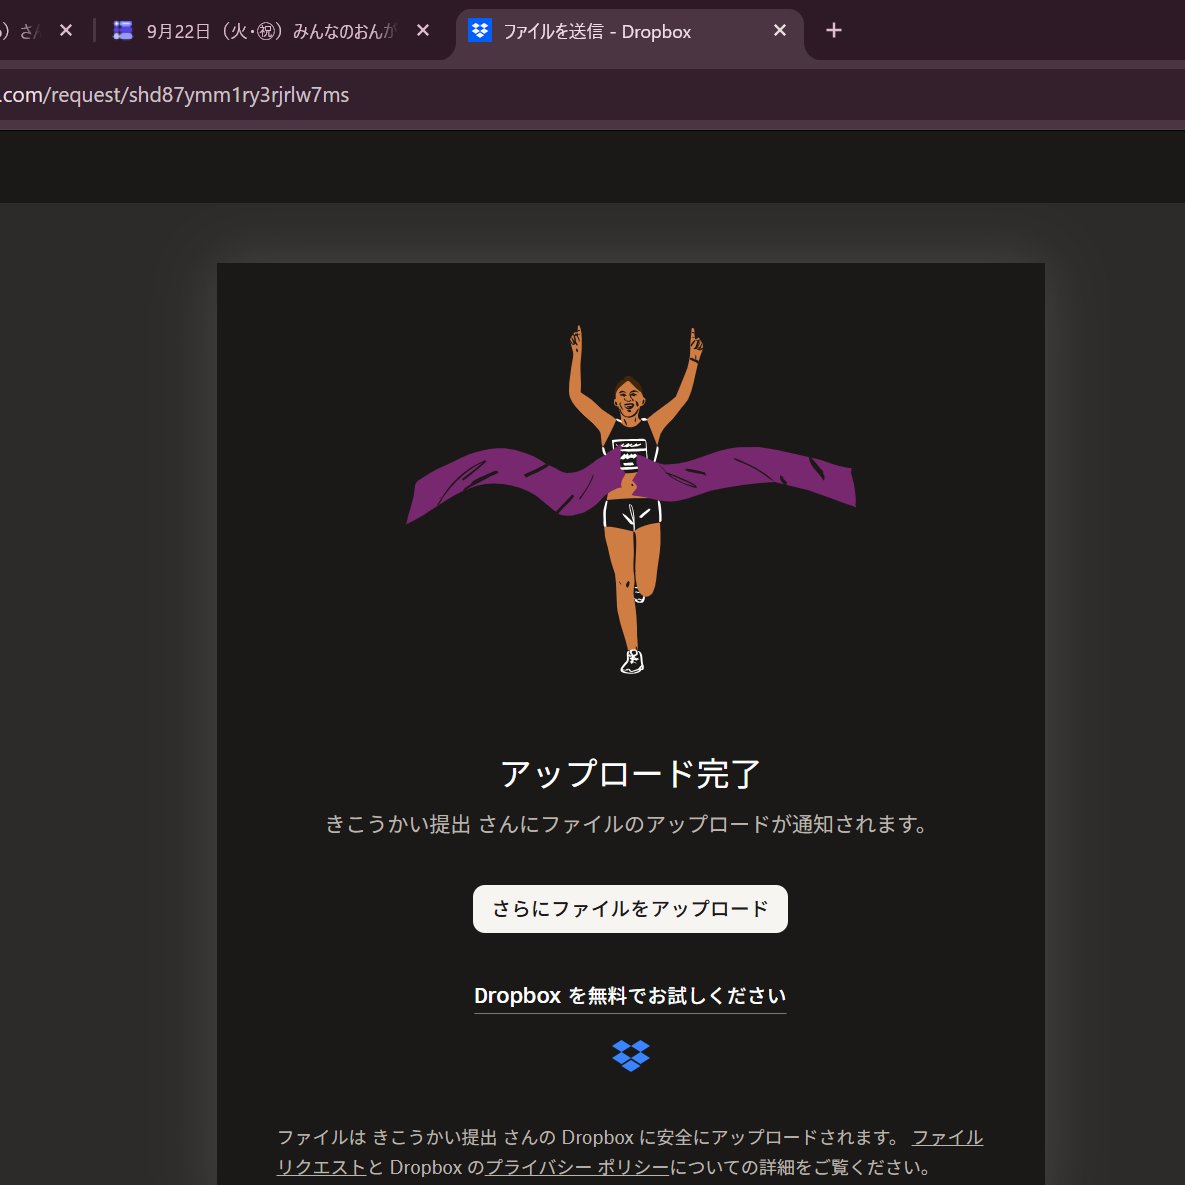Close the 9月22日 みんなのおんがく tab

click(x=423, y=30)
